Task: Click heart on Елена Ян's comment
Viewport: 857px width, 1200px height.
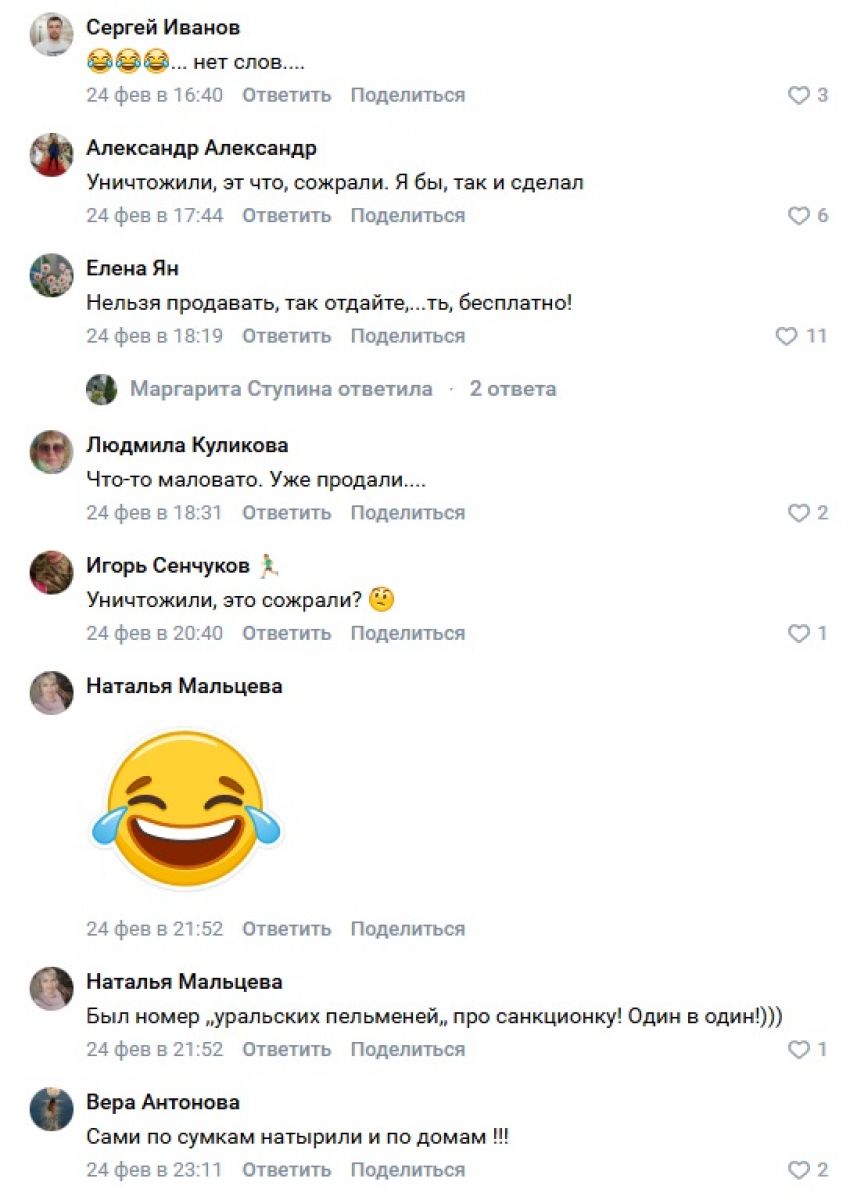Action: [787, 336]
